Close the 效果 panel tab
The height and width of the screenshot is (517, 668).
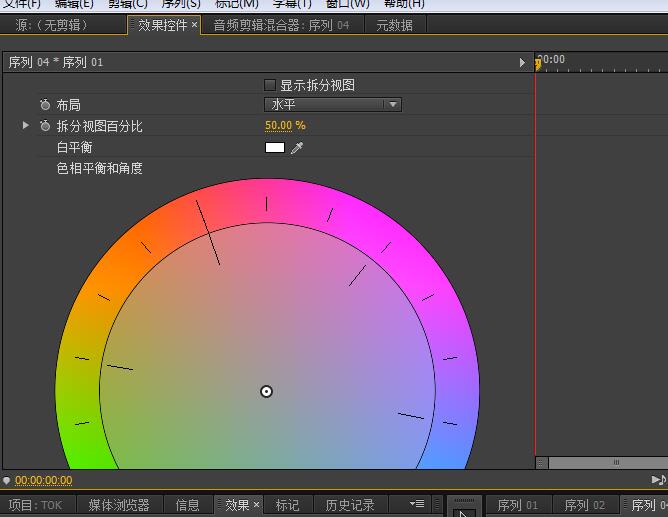[x=256, y=505]
